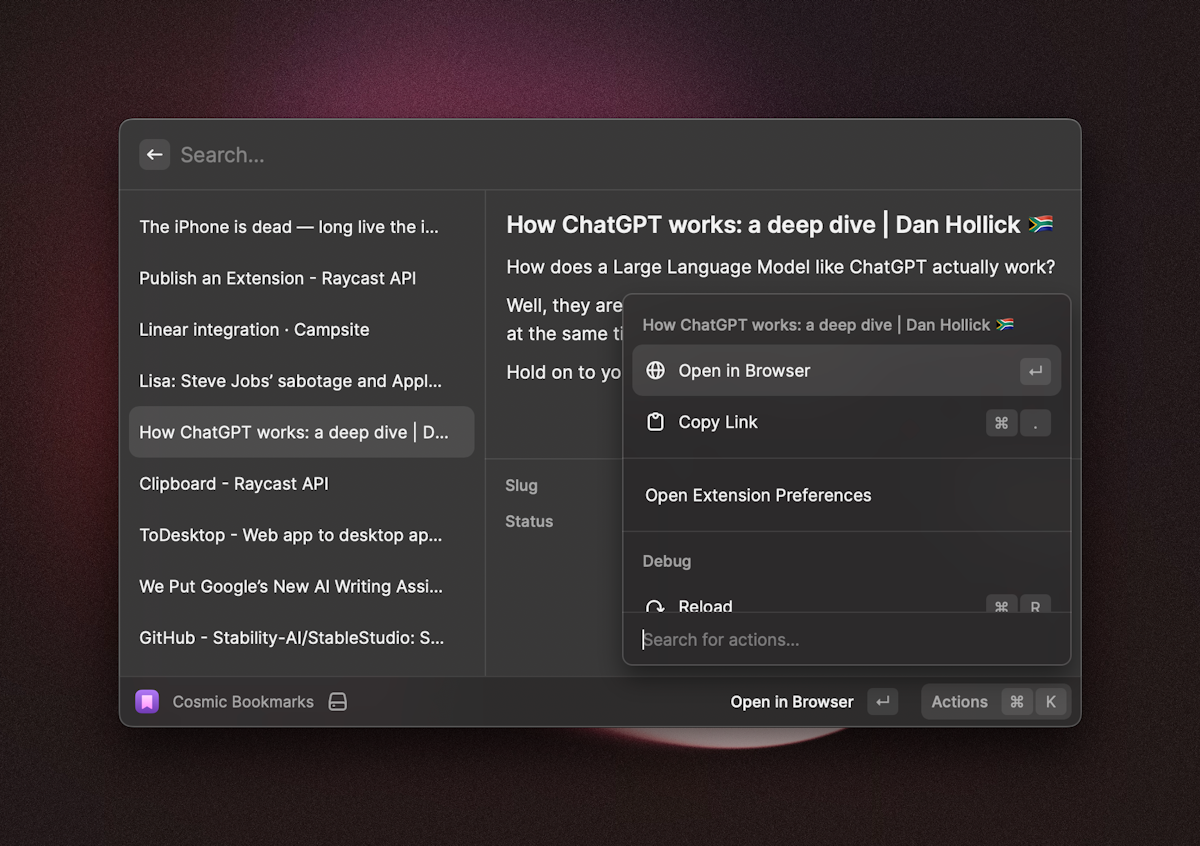
Task: Click the back arrow icon beside search
Action: [154, 155]
